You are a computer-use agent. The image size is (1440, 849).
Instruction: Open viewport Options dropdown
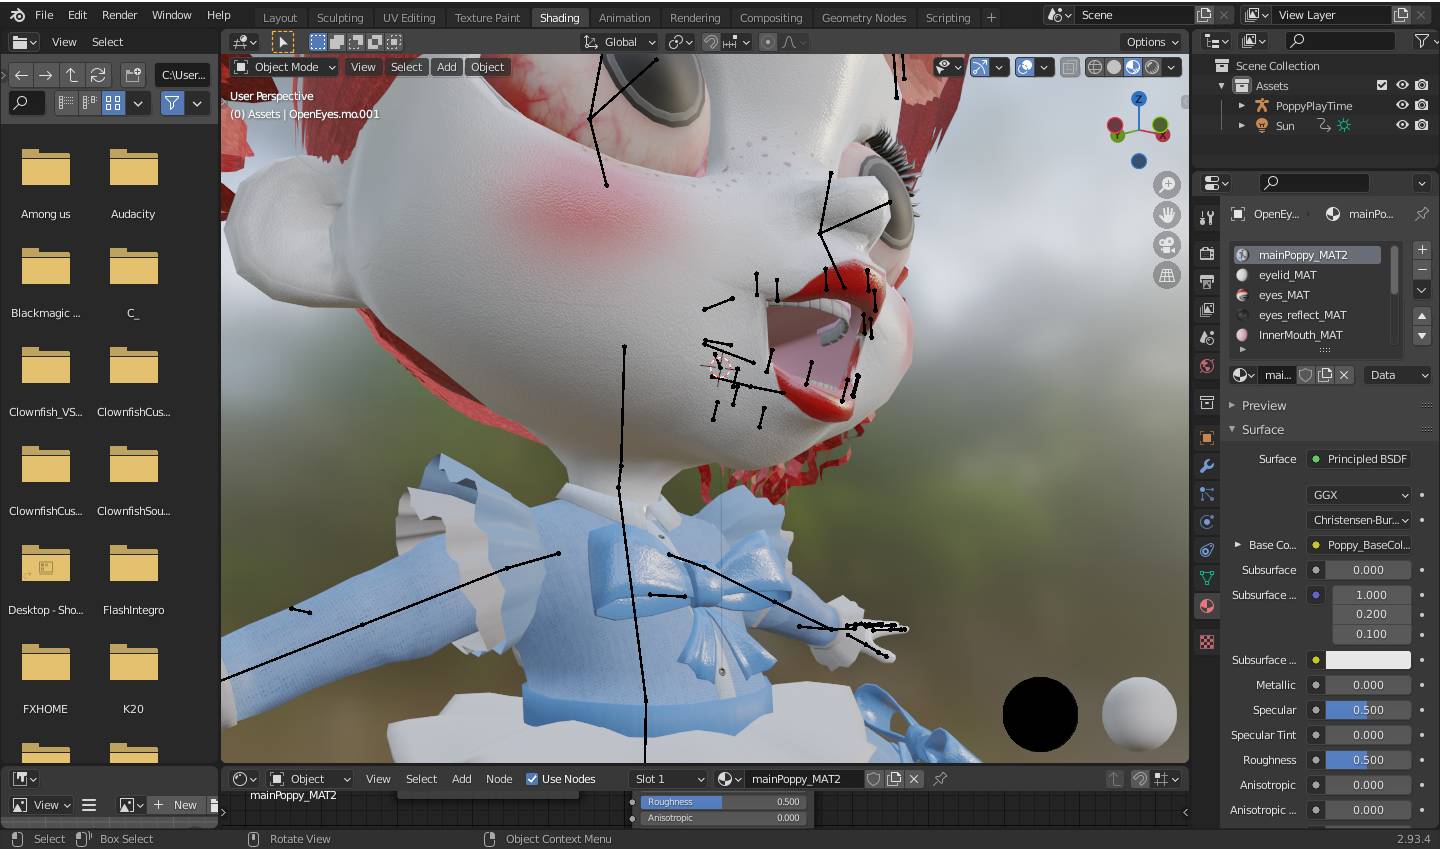(1152, 42)
